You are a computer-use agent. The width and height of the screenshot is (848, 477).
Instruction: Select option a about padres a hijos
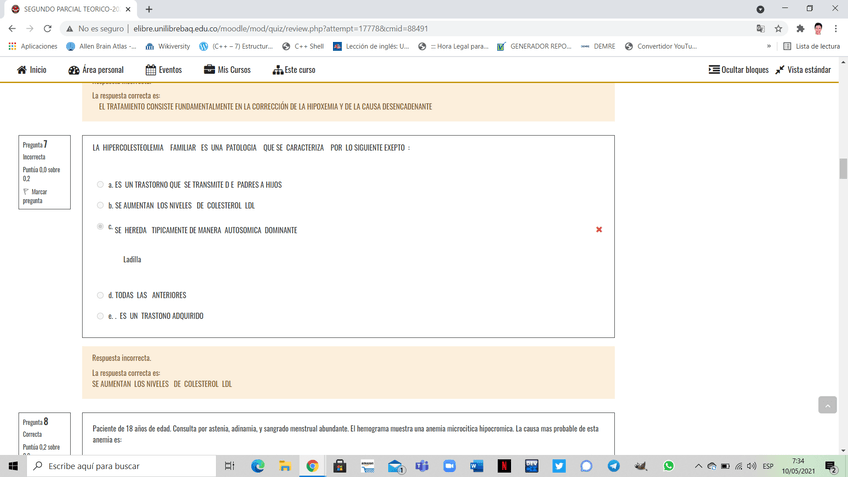click(x=100, y=185)
